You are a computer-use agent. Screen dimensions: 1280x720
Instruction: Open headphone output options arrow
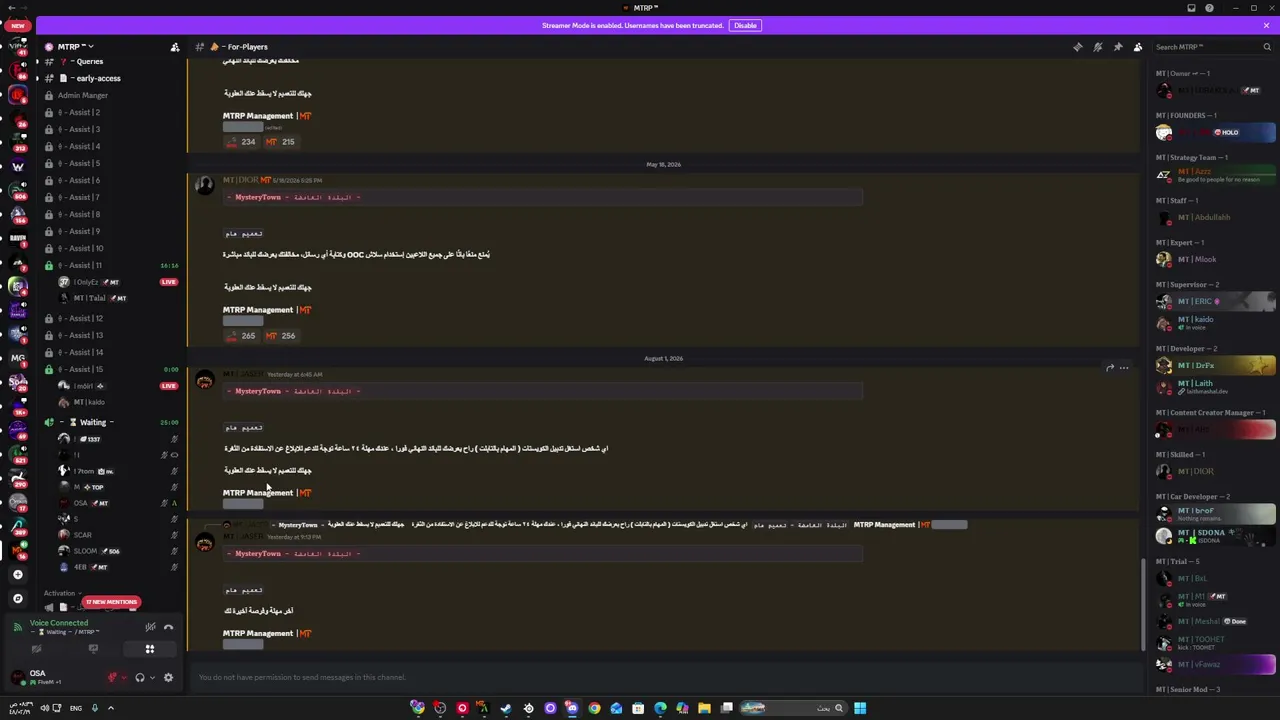pos(152,677)
